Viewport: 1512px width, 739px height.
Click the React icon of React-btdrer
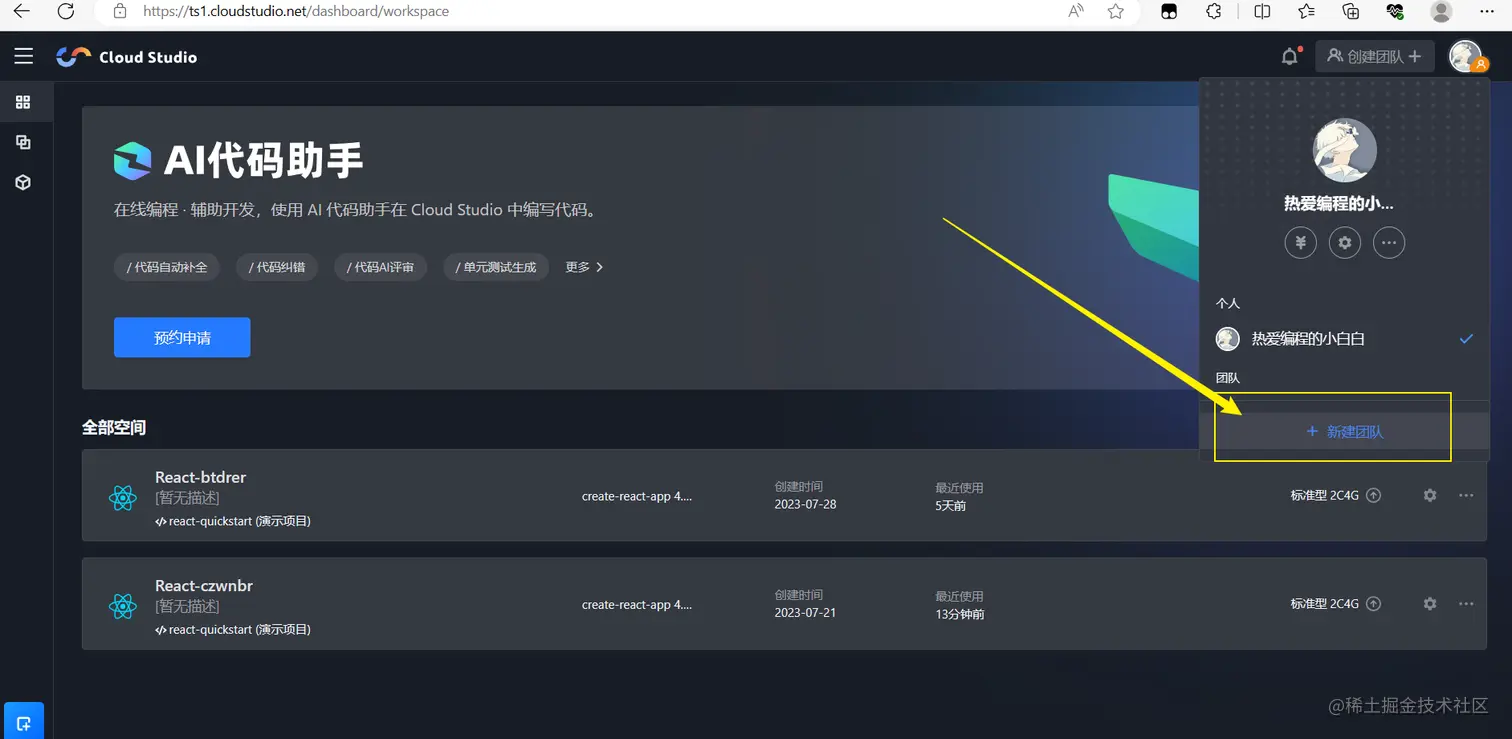click(123, 498)
